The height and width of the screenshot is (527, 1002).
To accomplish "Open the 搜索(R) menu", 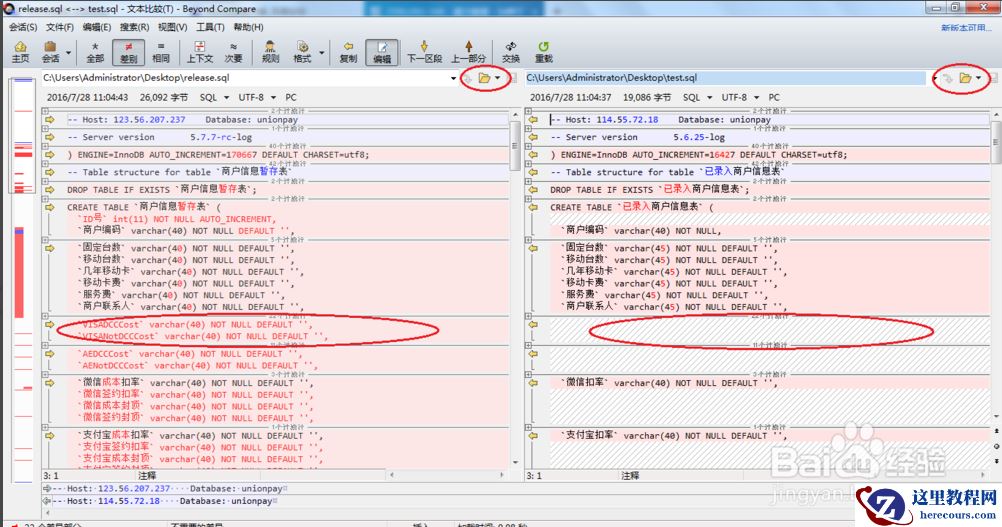I will 135,27.
